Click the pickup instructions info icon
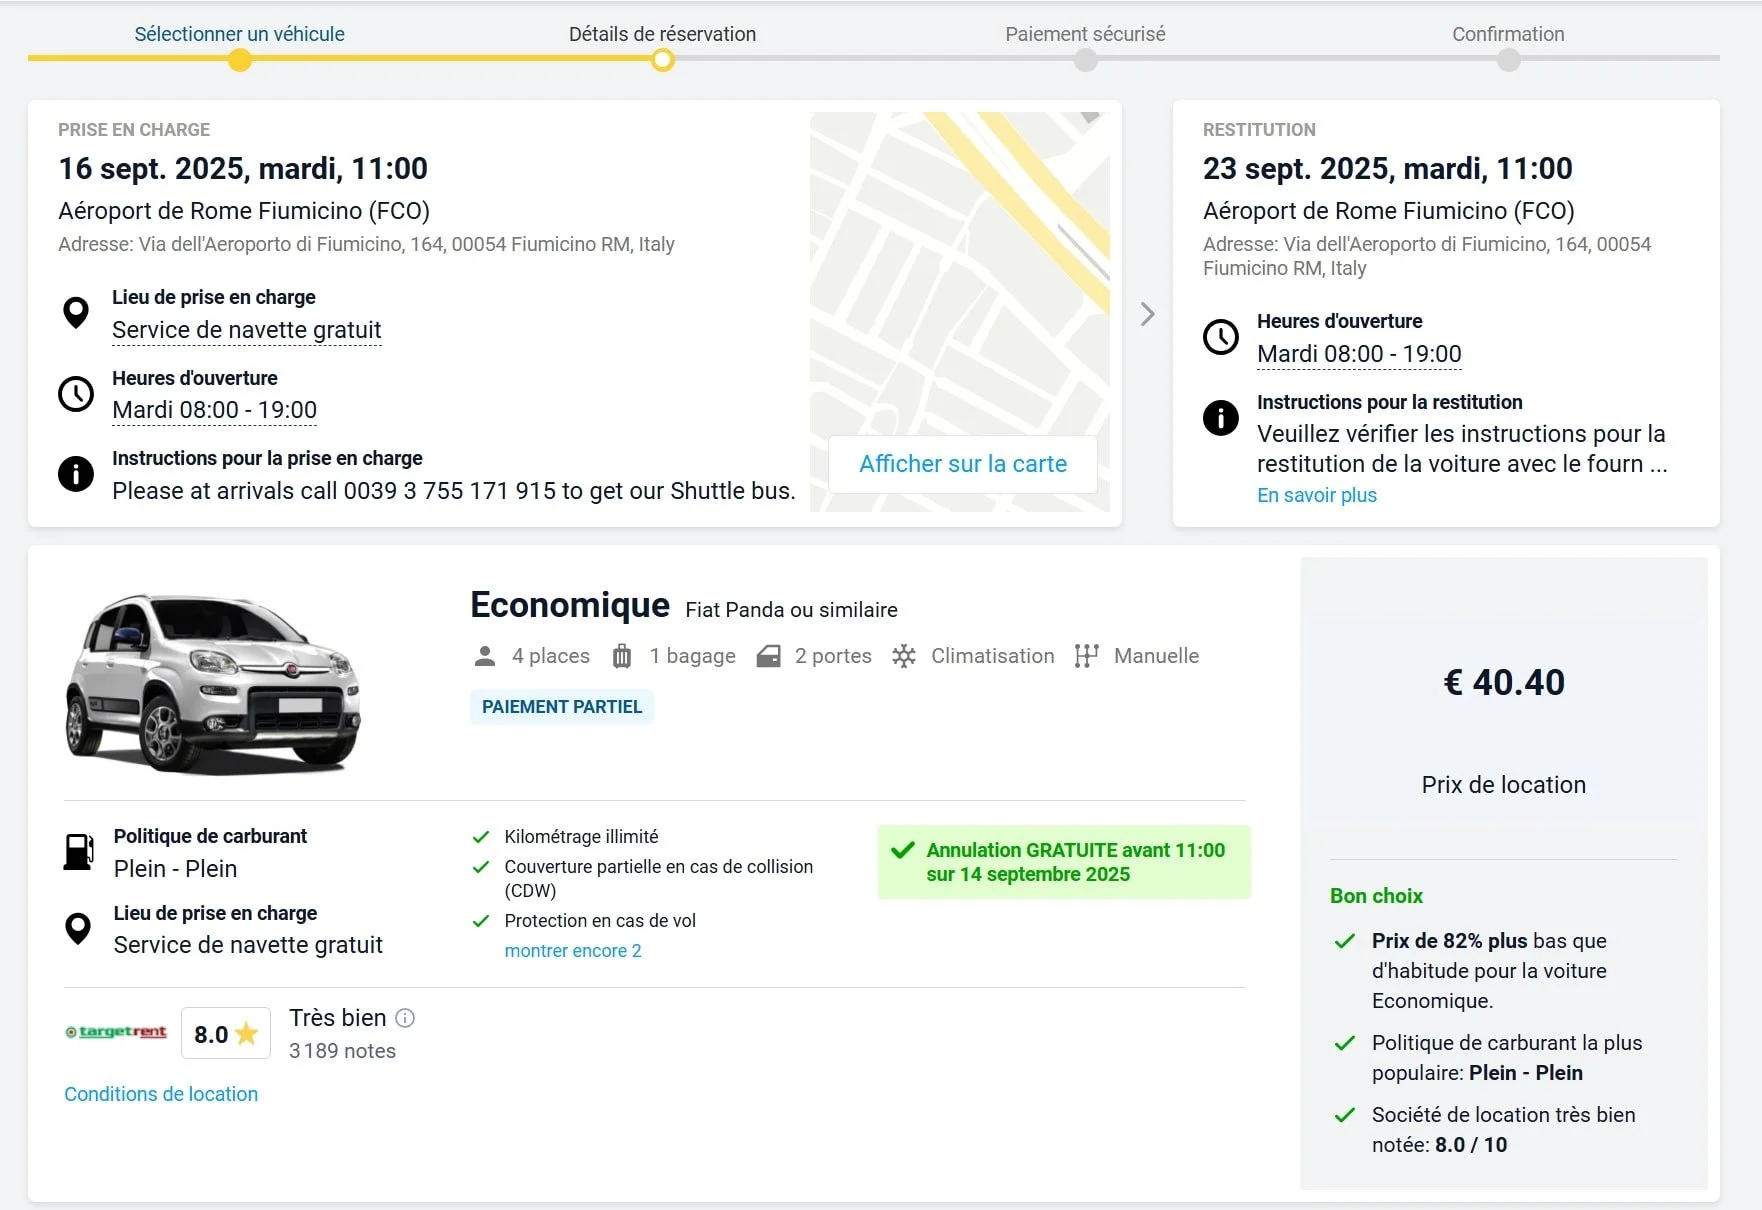Viewport: 1762px width, 1210px height. point(76,474)
